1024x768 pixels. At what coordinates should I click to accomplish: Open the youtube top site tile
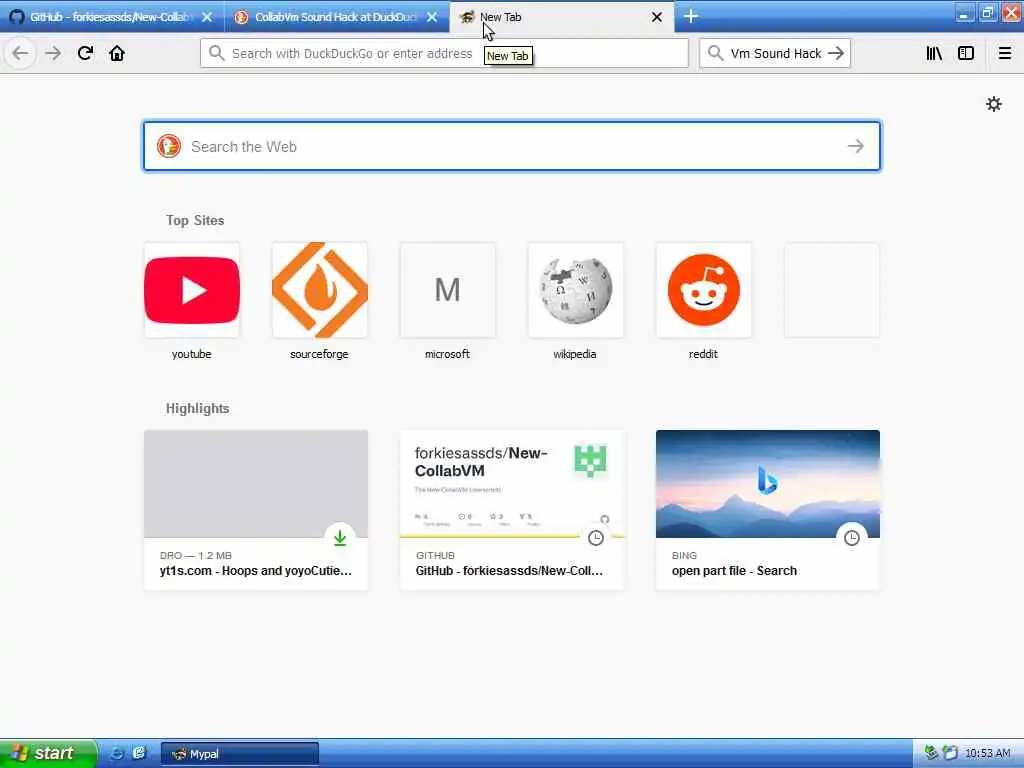191,290
